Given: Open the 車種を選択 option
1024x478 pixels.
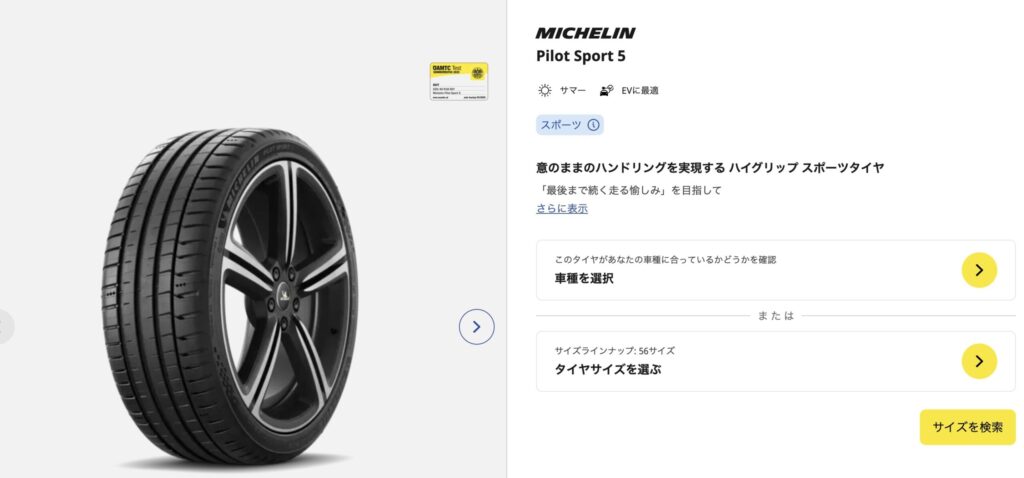Looking at the screenshot, I should coord(584,278).
